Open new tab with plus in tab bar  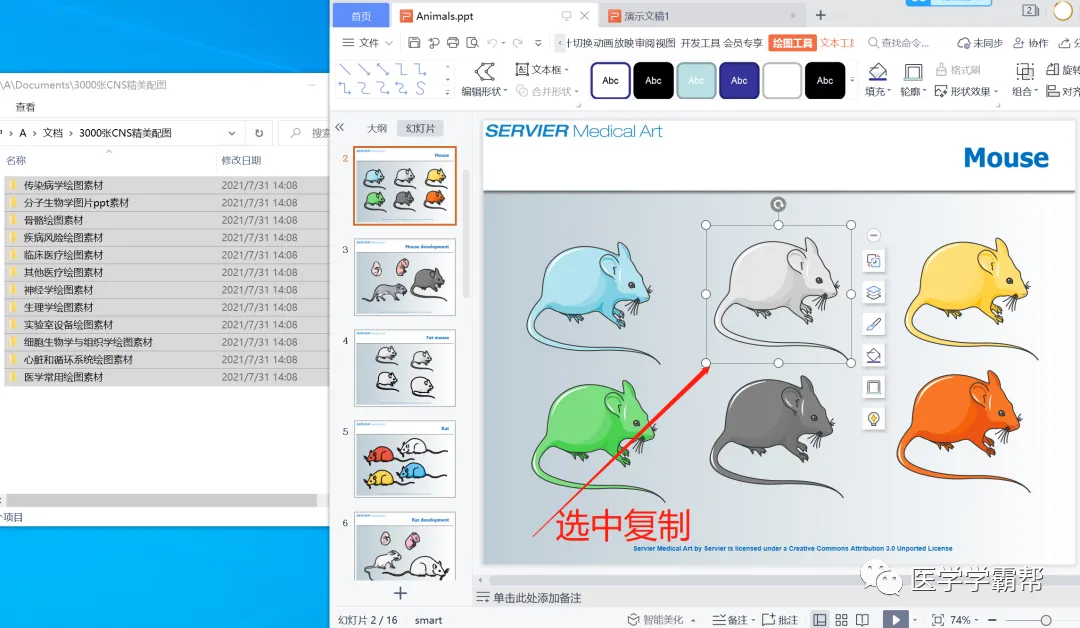(x=820, y=15)
